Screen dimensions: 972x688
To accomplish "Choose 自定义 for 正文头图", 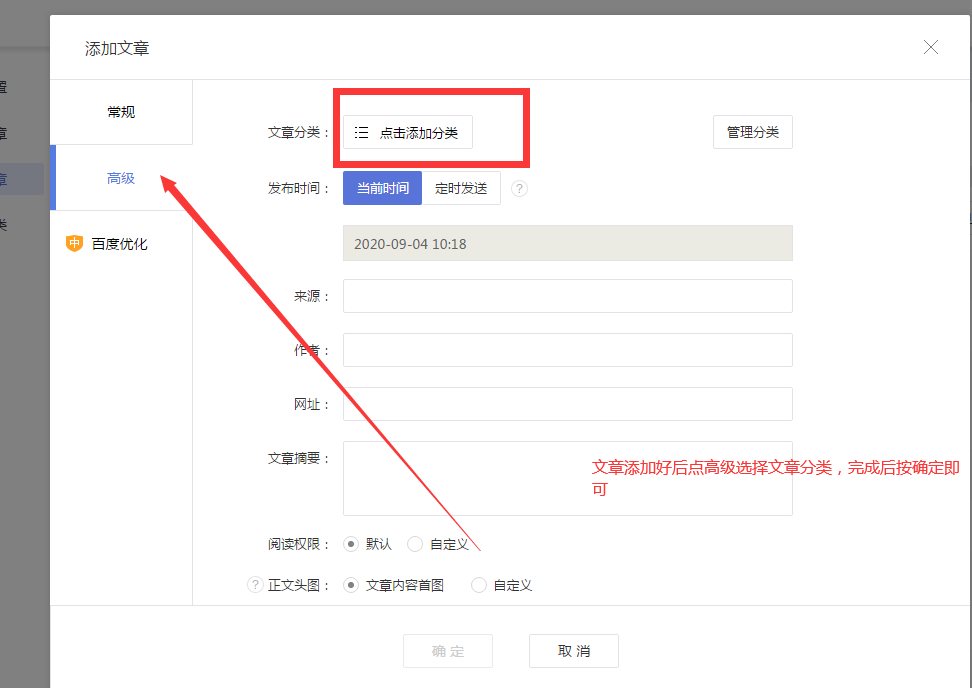I will point(479,585).
